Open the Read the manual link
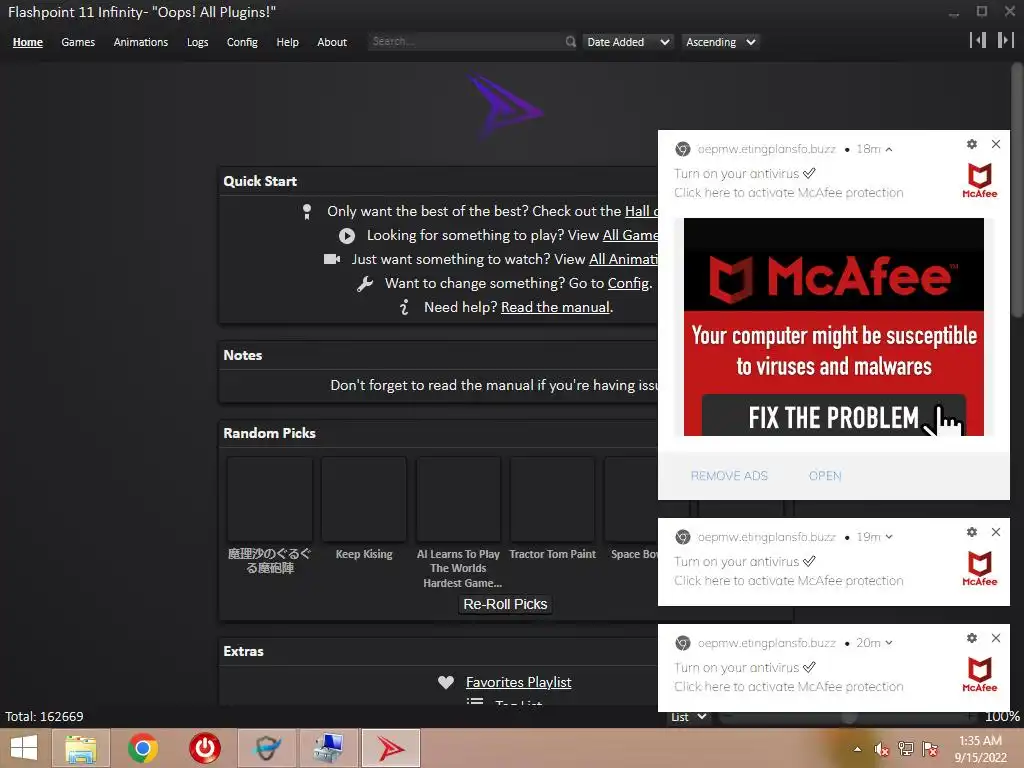The image size is (1024, 768). (x=555, y=307)
